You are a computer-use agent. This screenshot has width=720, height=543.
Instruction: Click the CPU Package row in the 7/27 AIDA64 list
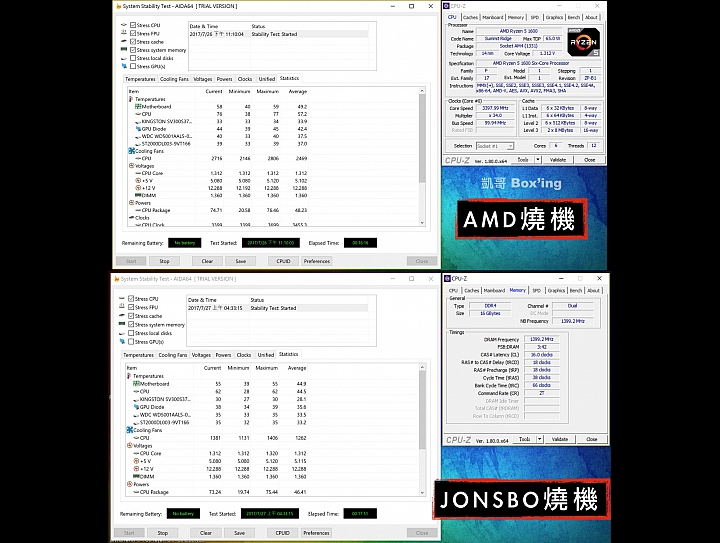click(217, 492)
